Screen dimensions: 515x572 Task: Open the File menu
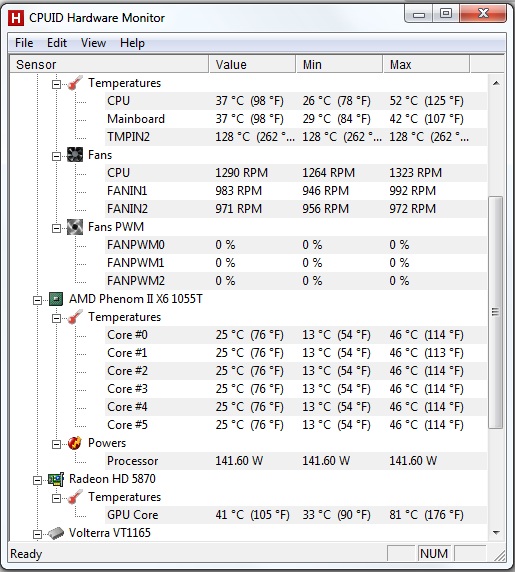click(x=24, y=43)
